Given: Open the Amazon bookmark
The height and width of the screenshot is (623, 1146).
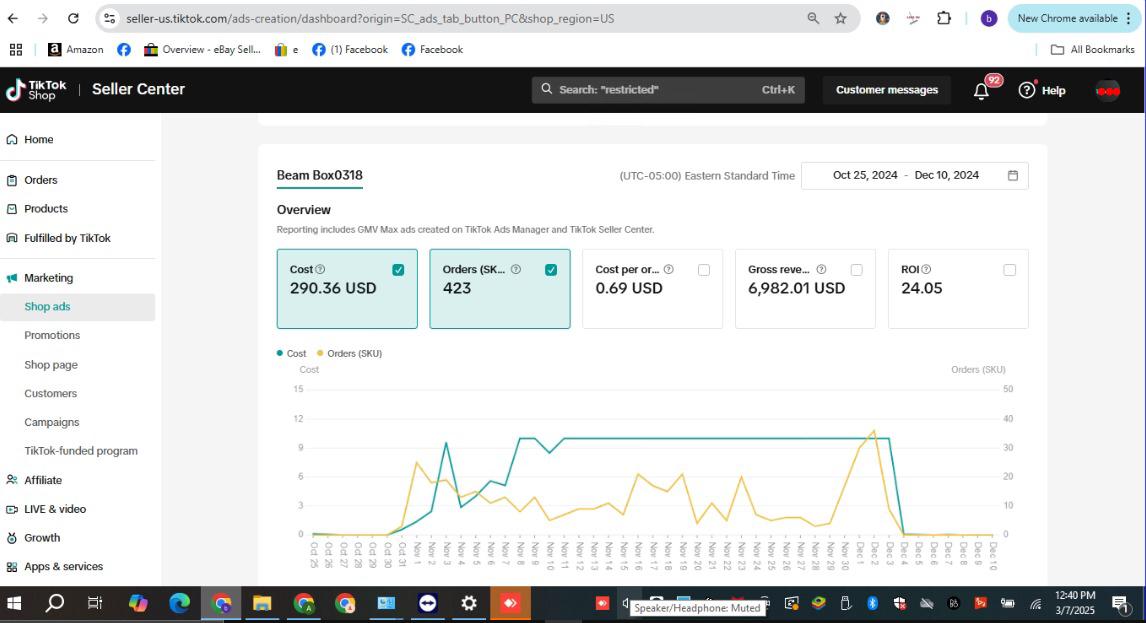Looking at the screenshot, I should click(76, 50).
